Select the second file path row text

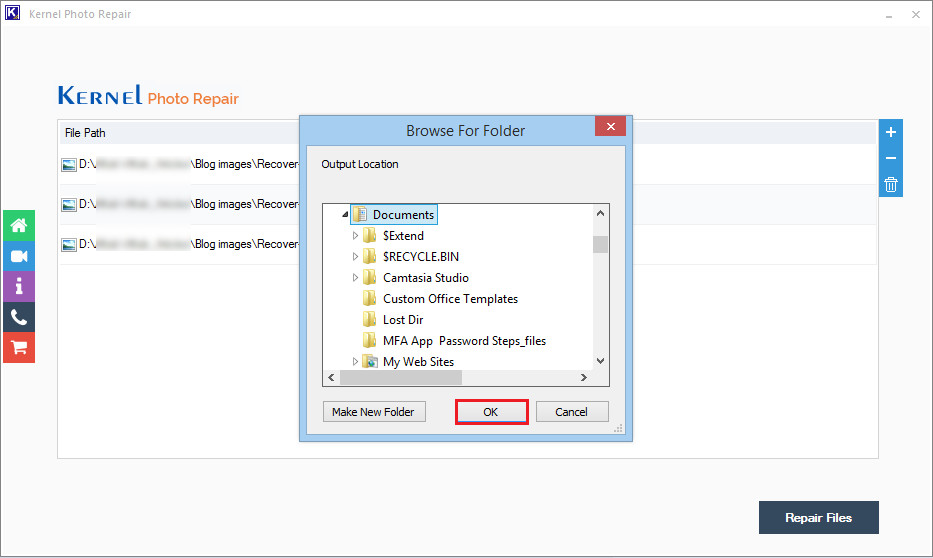pyautogui.click(x=189, y=204)
